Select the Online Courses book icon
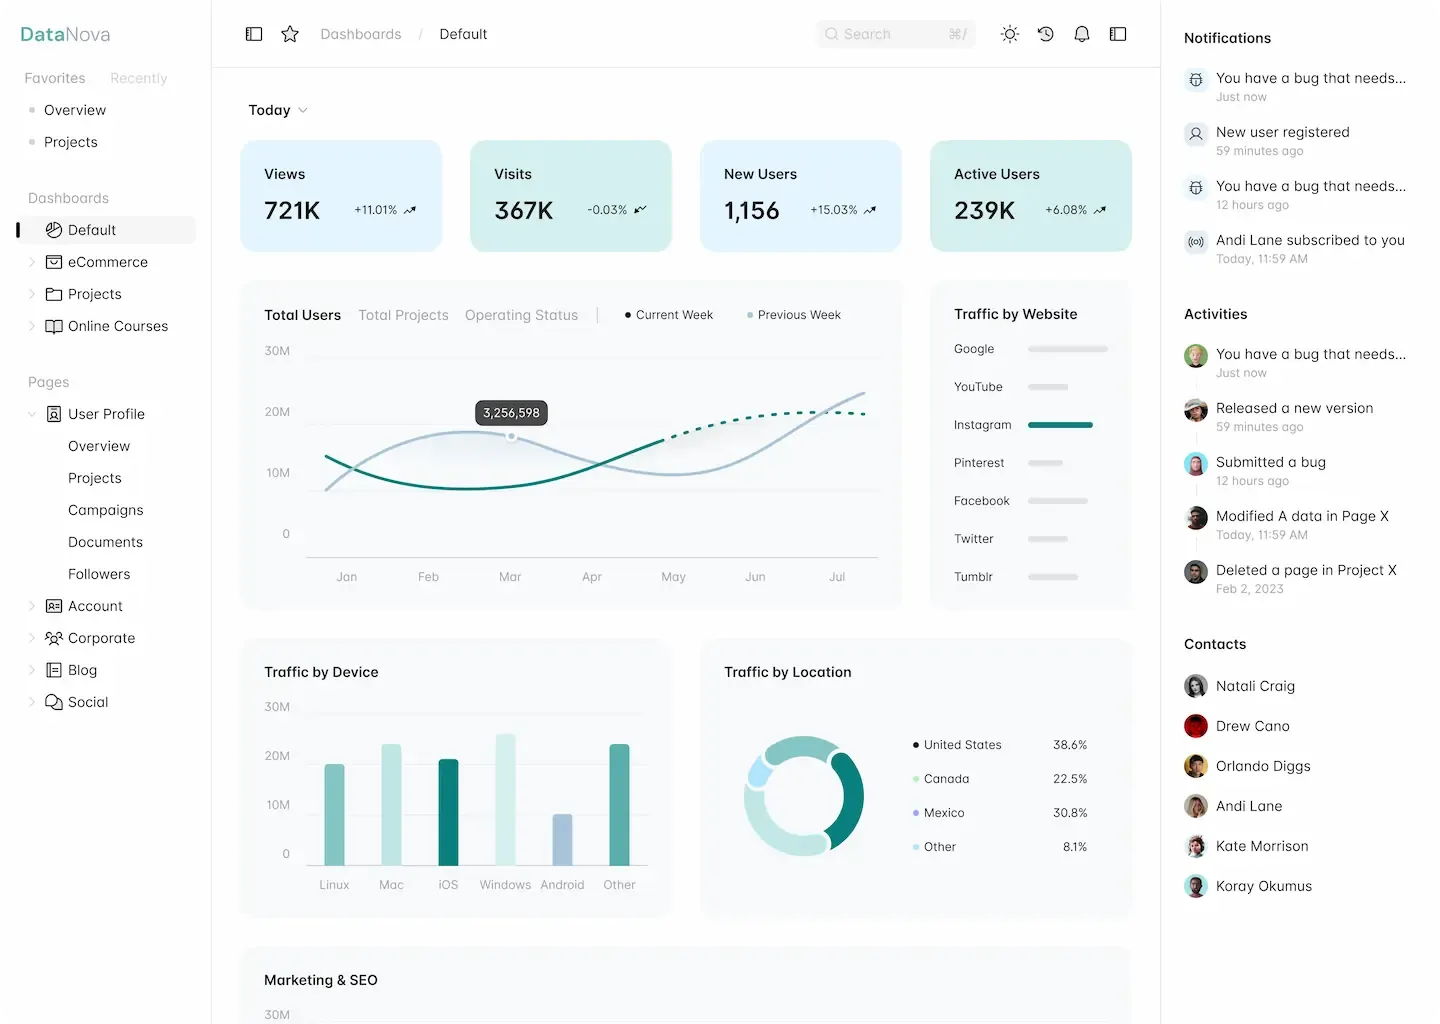Viewport: 1440px width, 1024px height. (x=54, y=326)
